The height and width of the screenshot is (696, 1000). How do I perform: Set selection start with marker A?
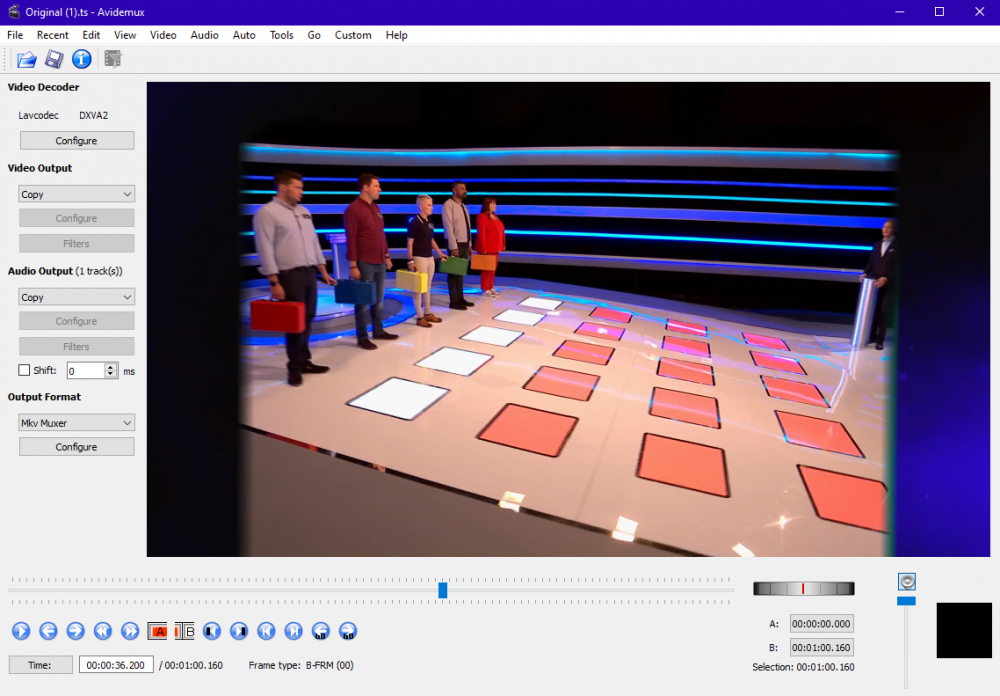point(158,631)
